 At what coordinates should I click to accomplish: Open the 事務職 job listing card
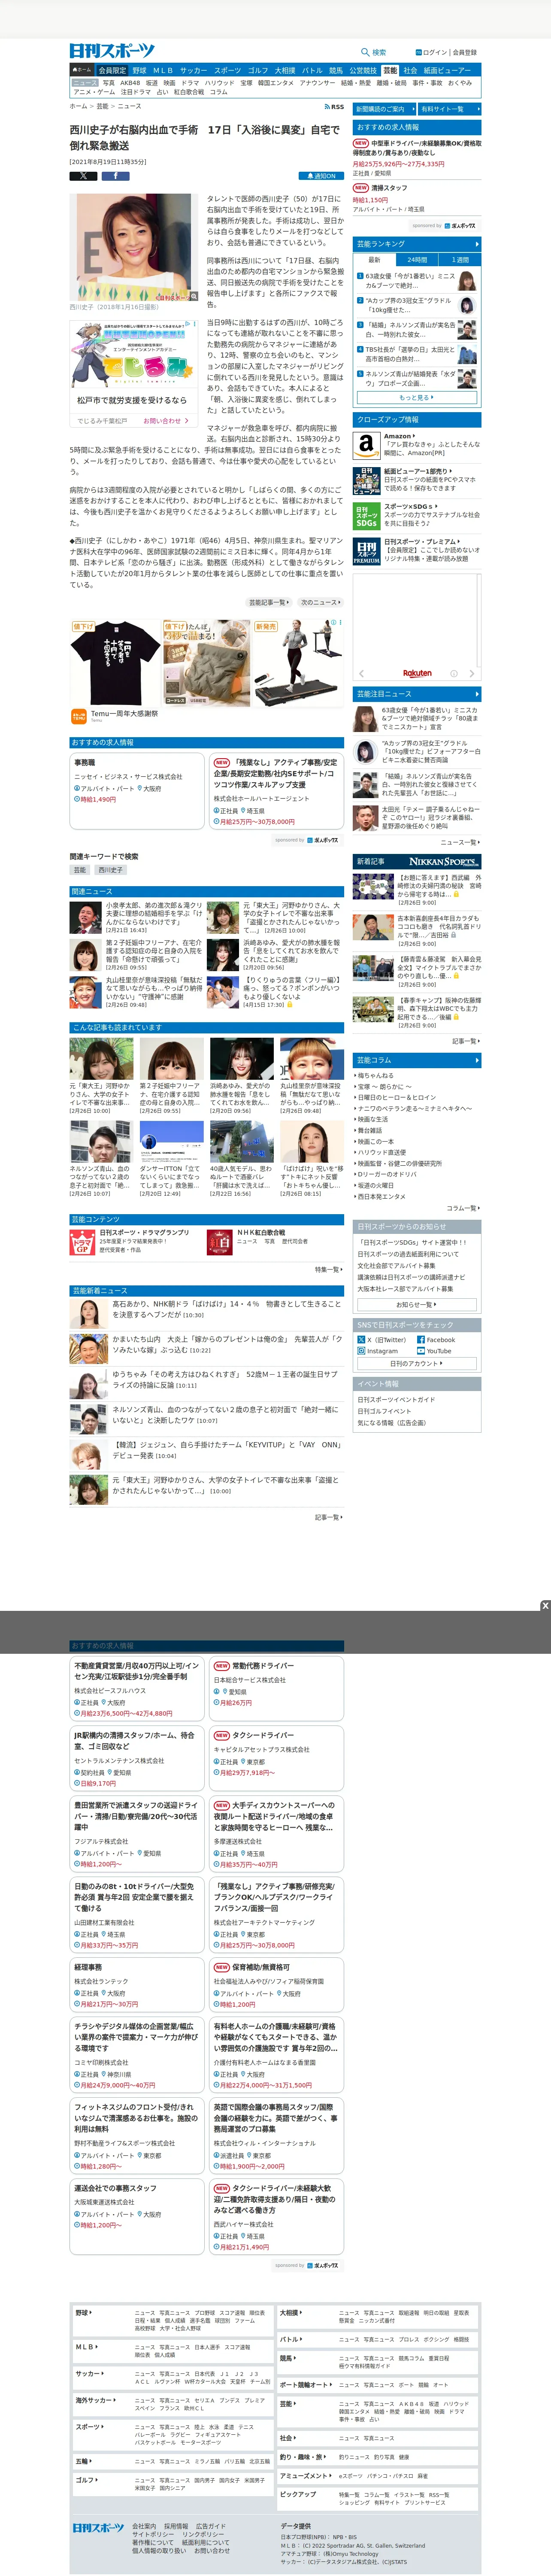(137, 791)
